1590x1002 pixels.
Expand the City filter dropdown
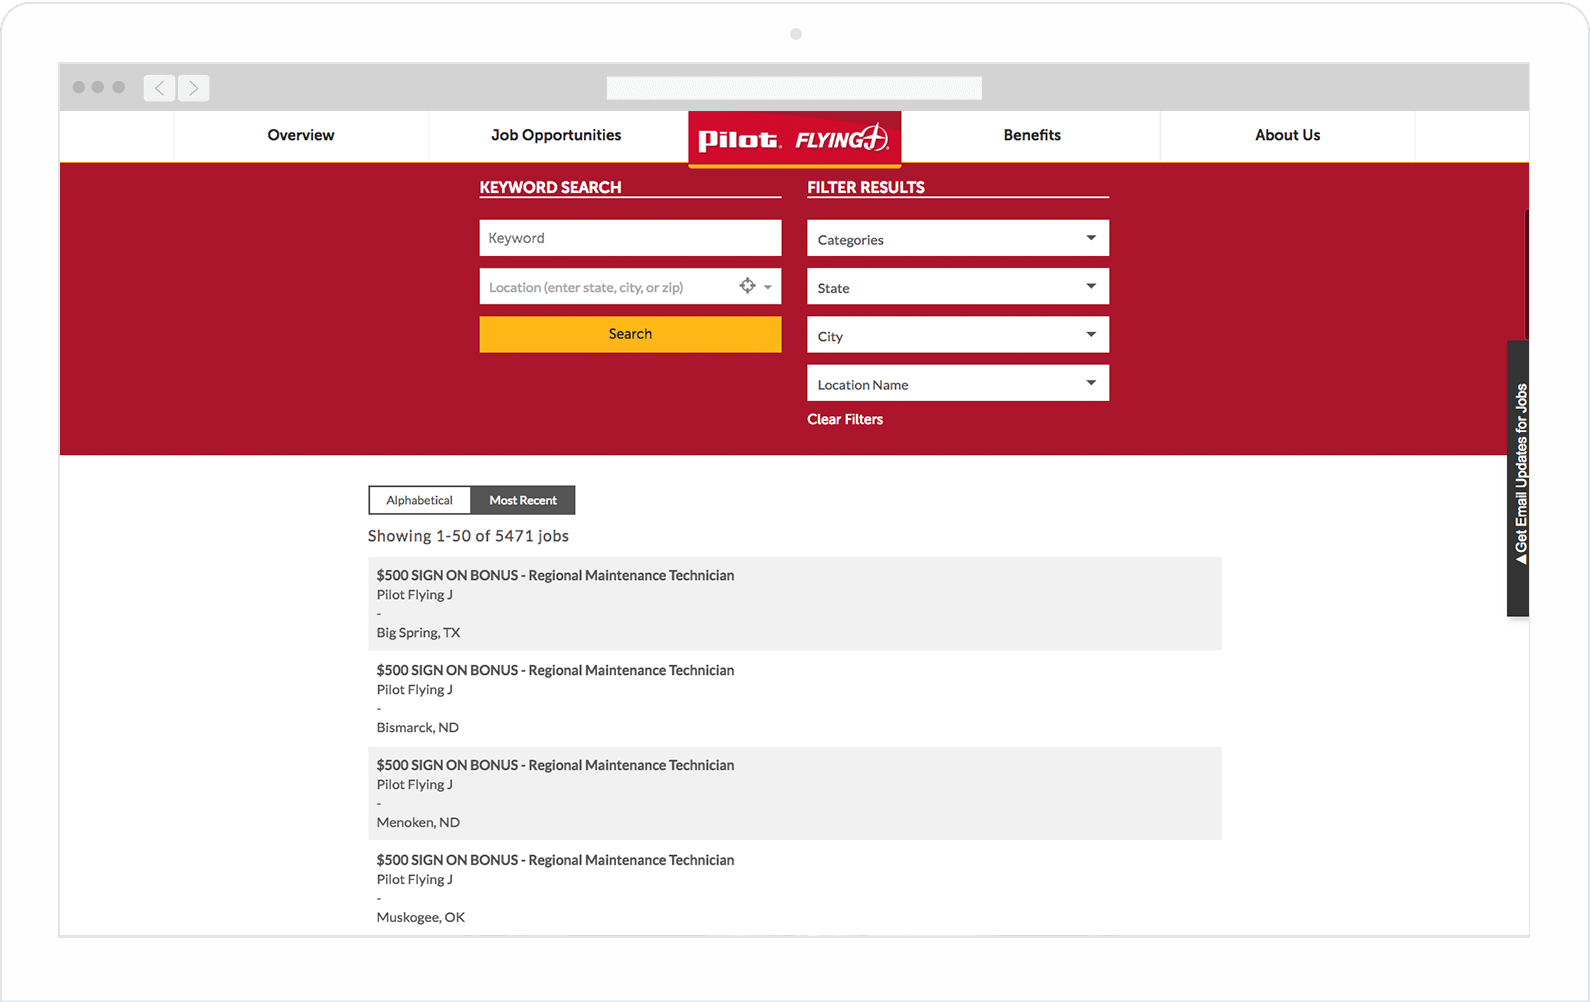click(958, 334)
